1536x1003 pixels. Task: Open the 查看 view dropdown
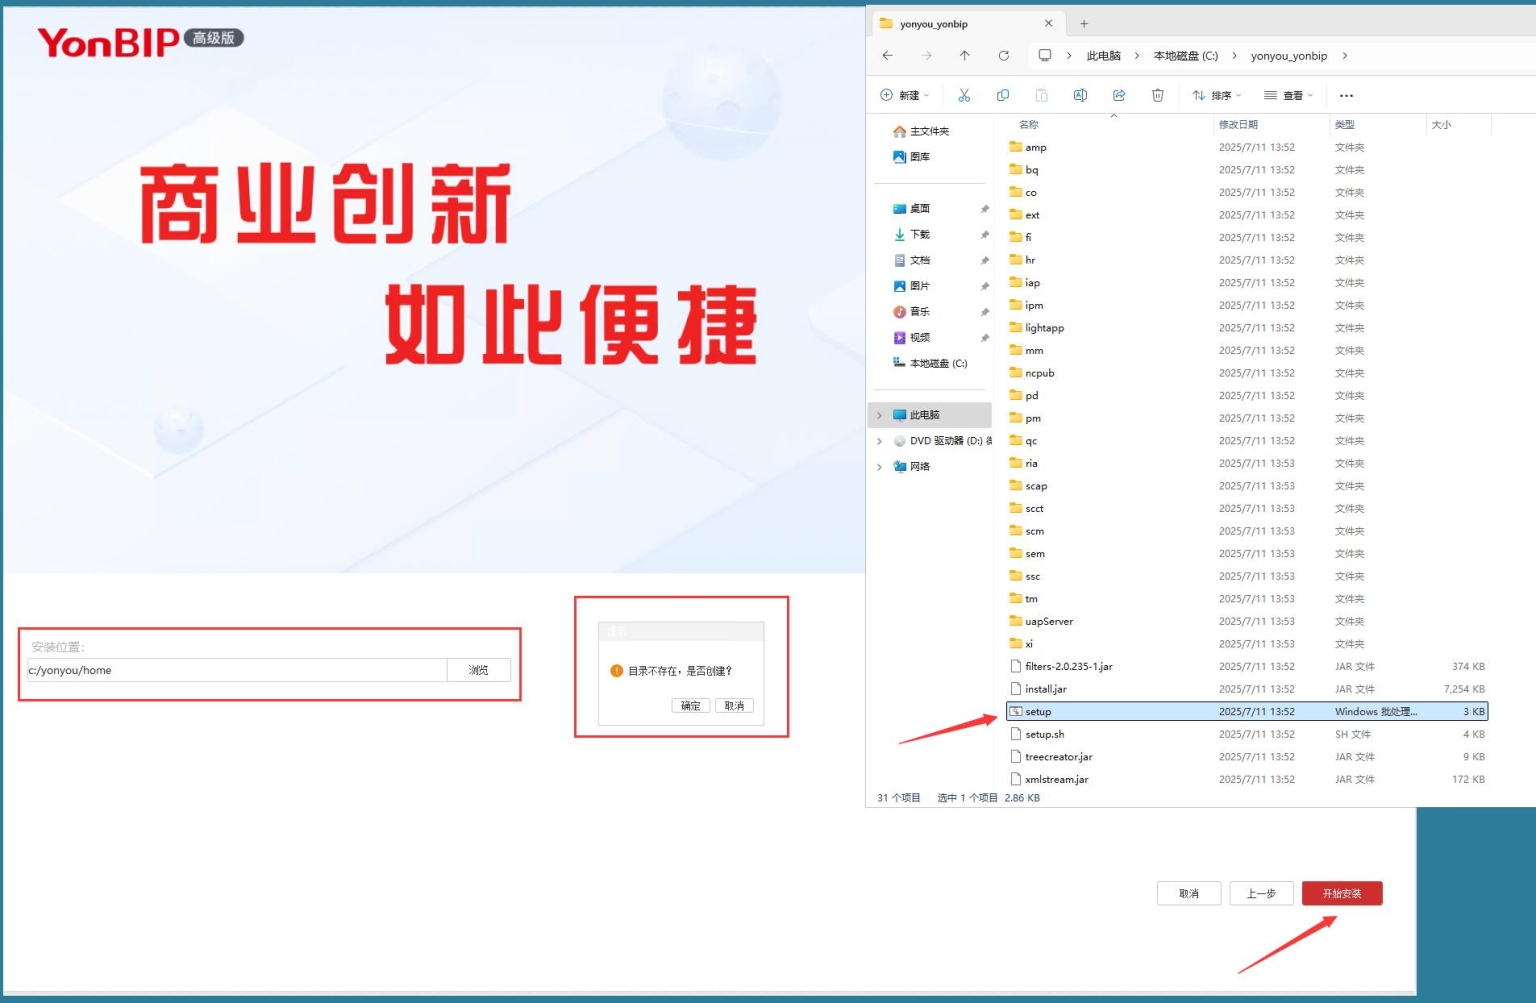pyautogui.click(x=1290, y=94)
